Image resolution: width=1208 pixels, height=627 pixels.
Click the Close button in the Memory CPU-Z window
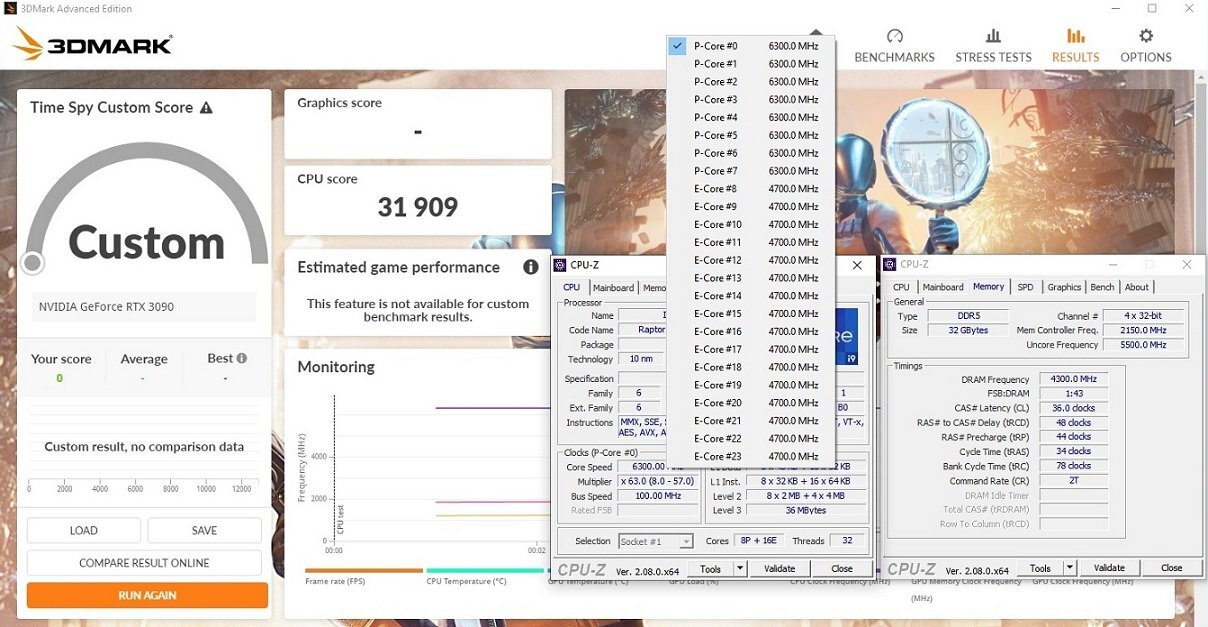tap(1171, 568)
